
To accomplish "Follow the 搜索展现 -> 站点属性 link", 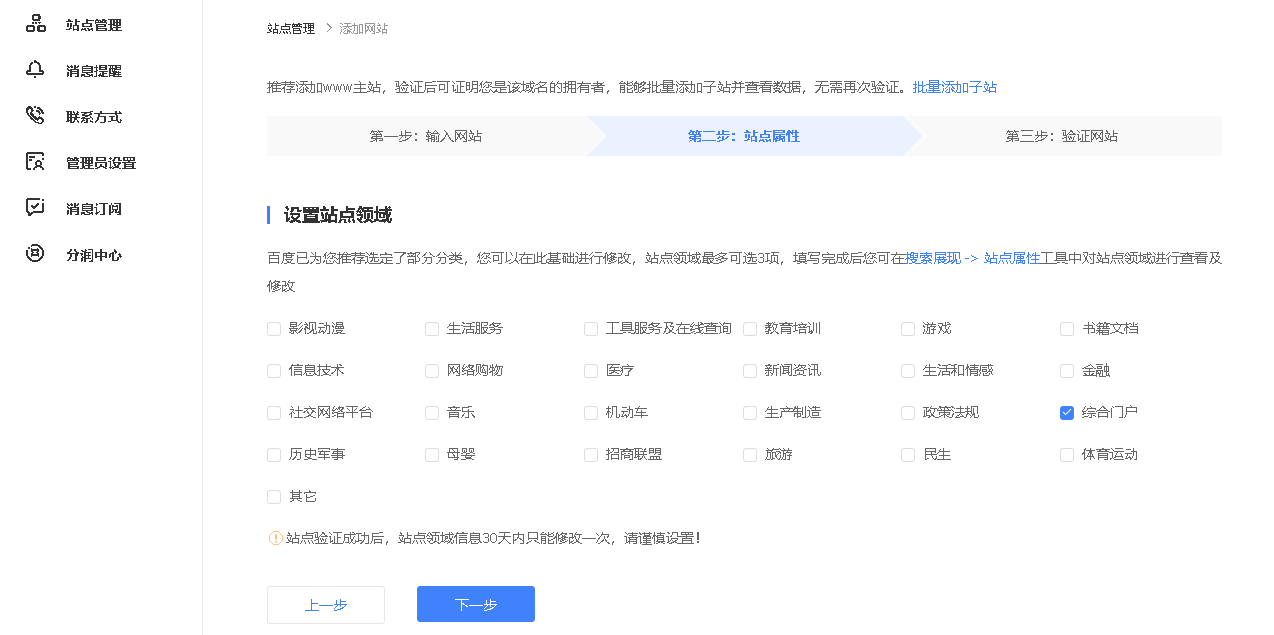I will [x=971, y=258].
